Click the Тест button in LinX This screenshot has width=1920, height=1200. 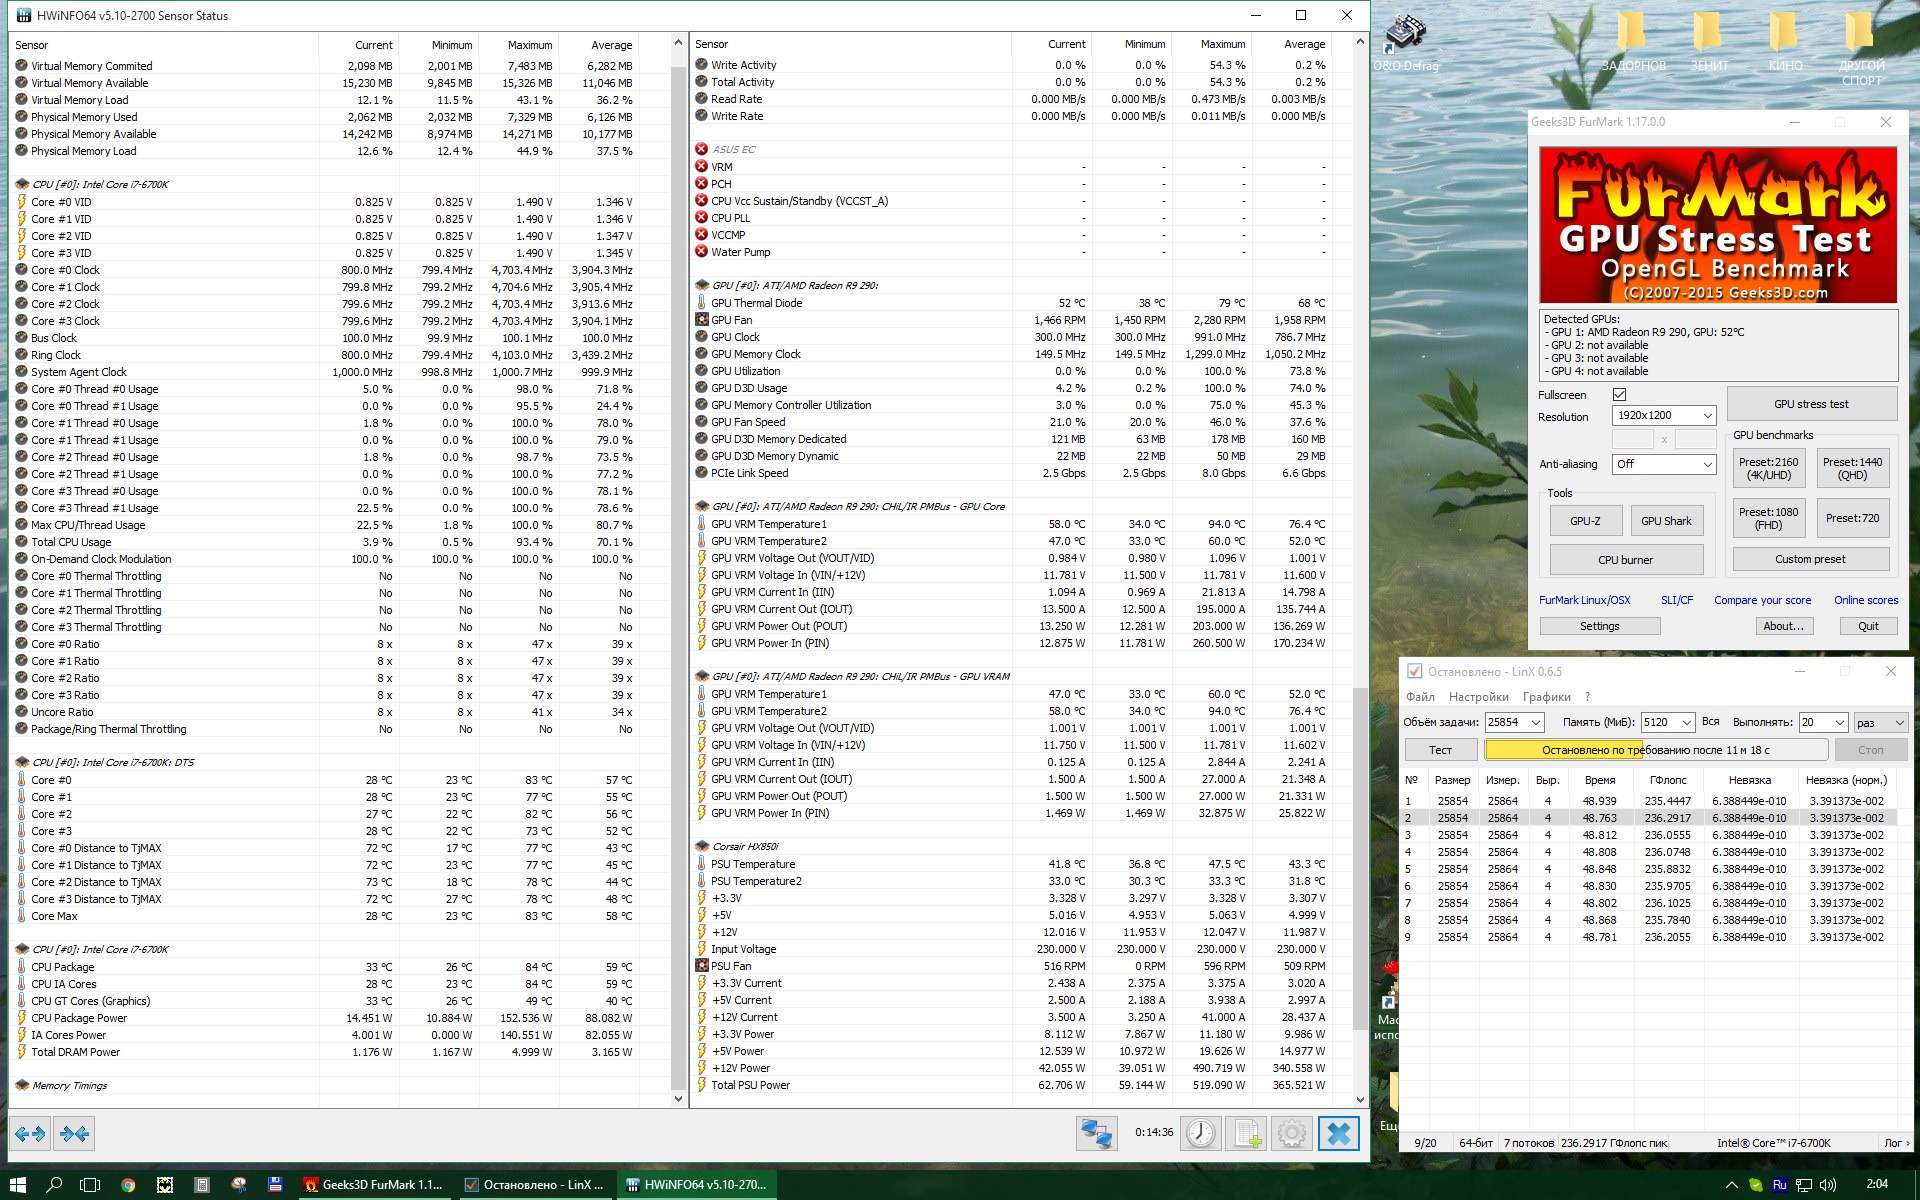click(1440, 750)
